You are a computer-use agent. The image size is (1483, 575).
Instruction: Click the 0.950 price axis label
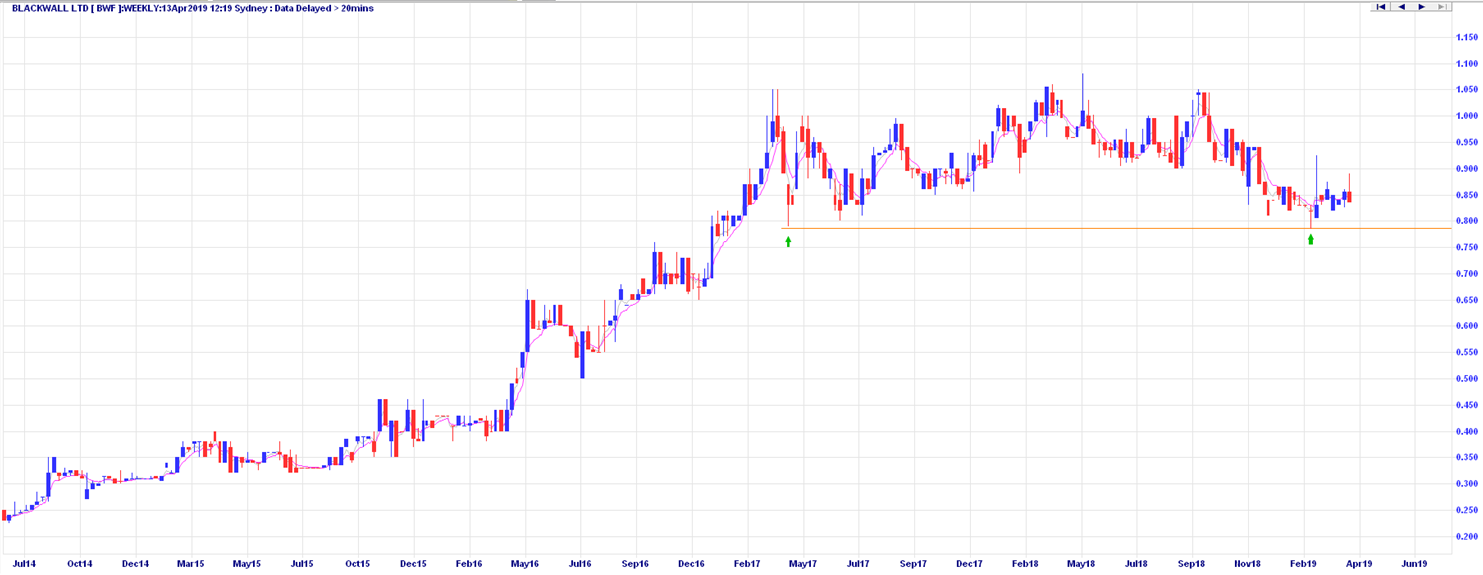pyautogui.click(x=1467, y=143)
